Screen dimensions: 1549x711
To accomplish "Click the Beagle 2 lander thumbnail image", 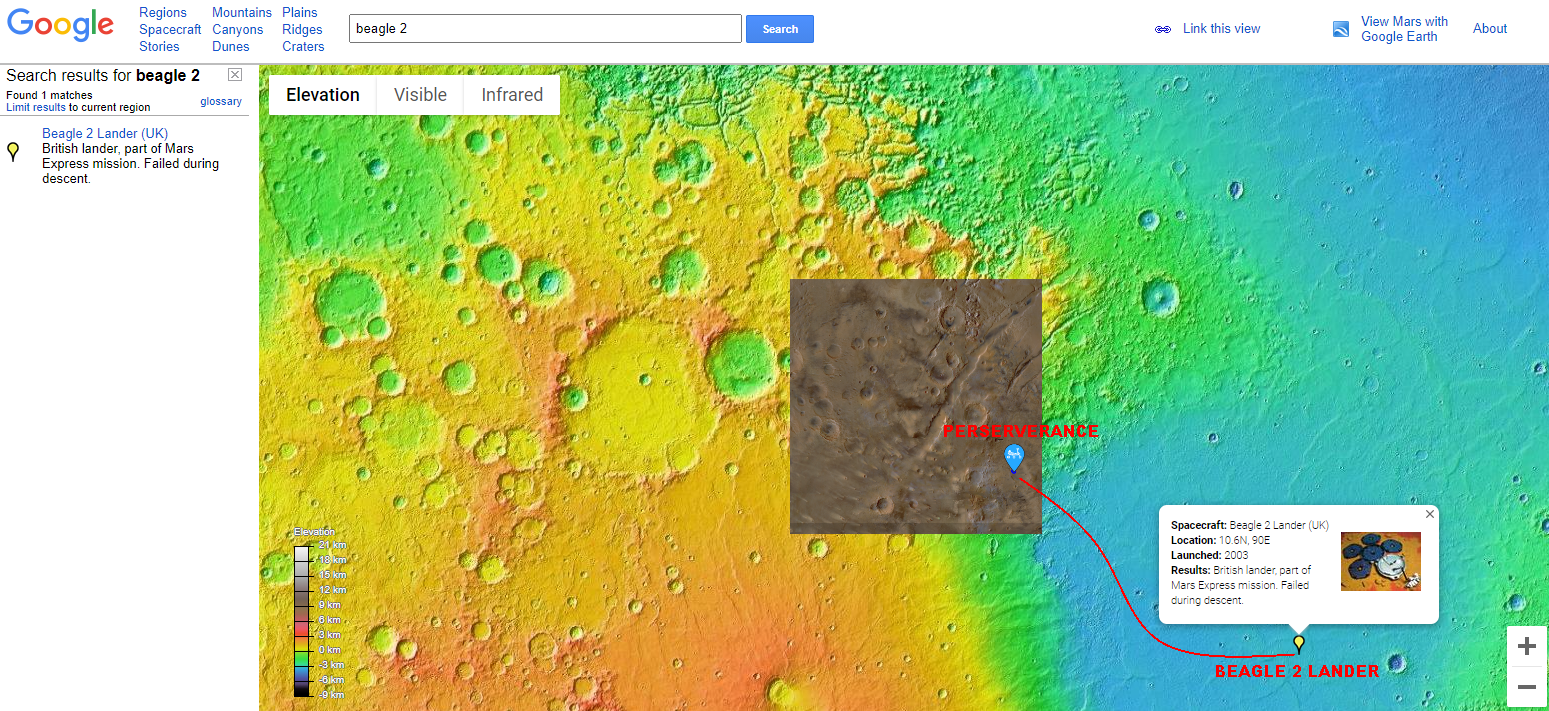I will pos(1381,561).
